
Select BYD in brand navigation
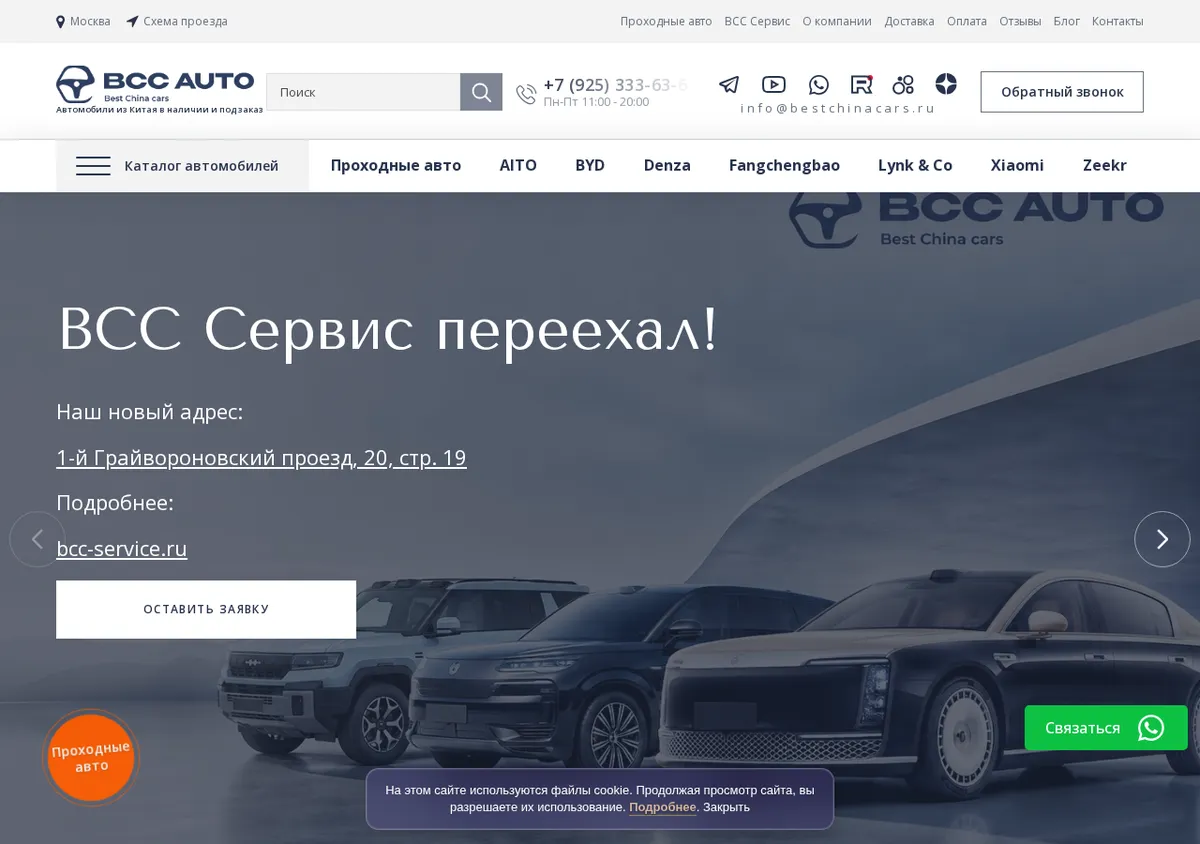(590, 166)
